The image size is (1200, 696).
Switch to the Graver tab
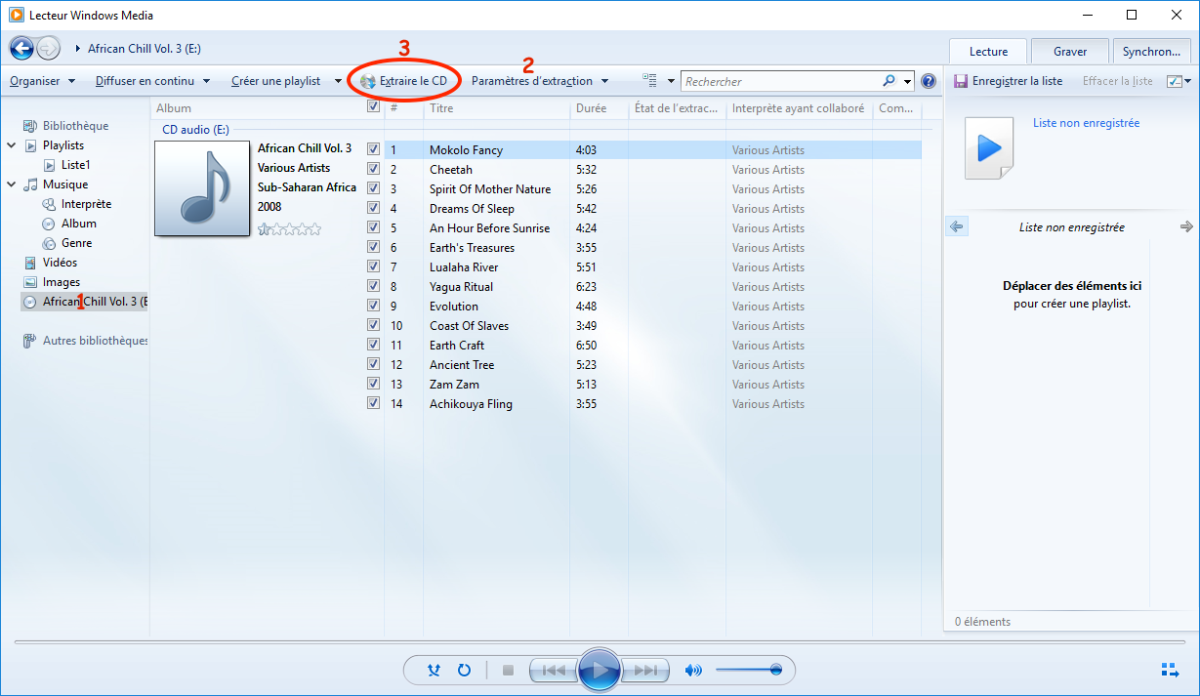[x=1070, y=51]
